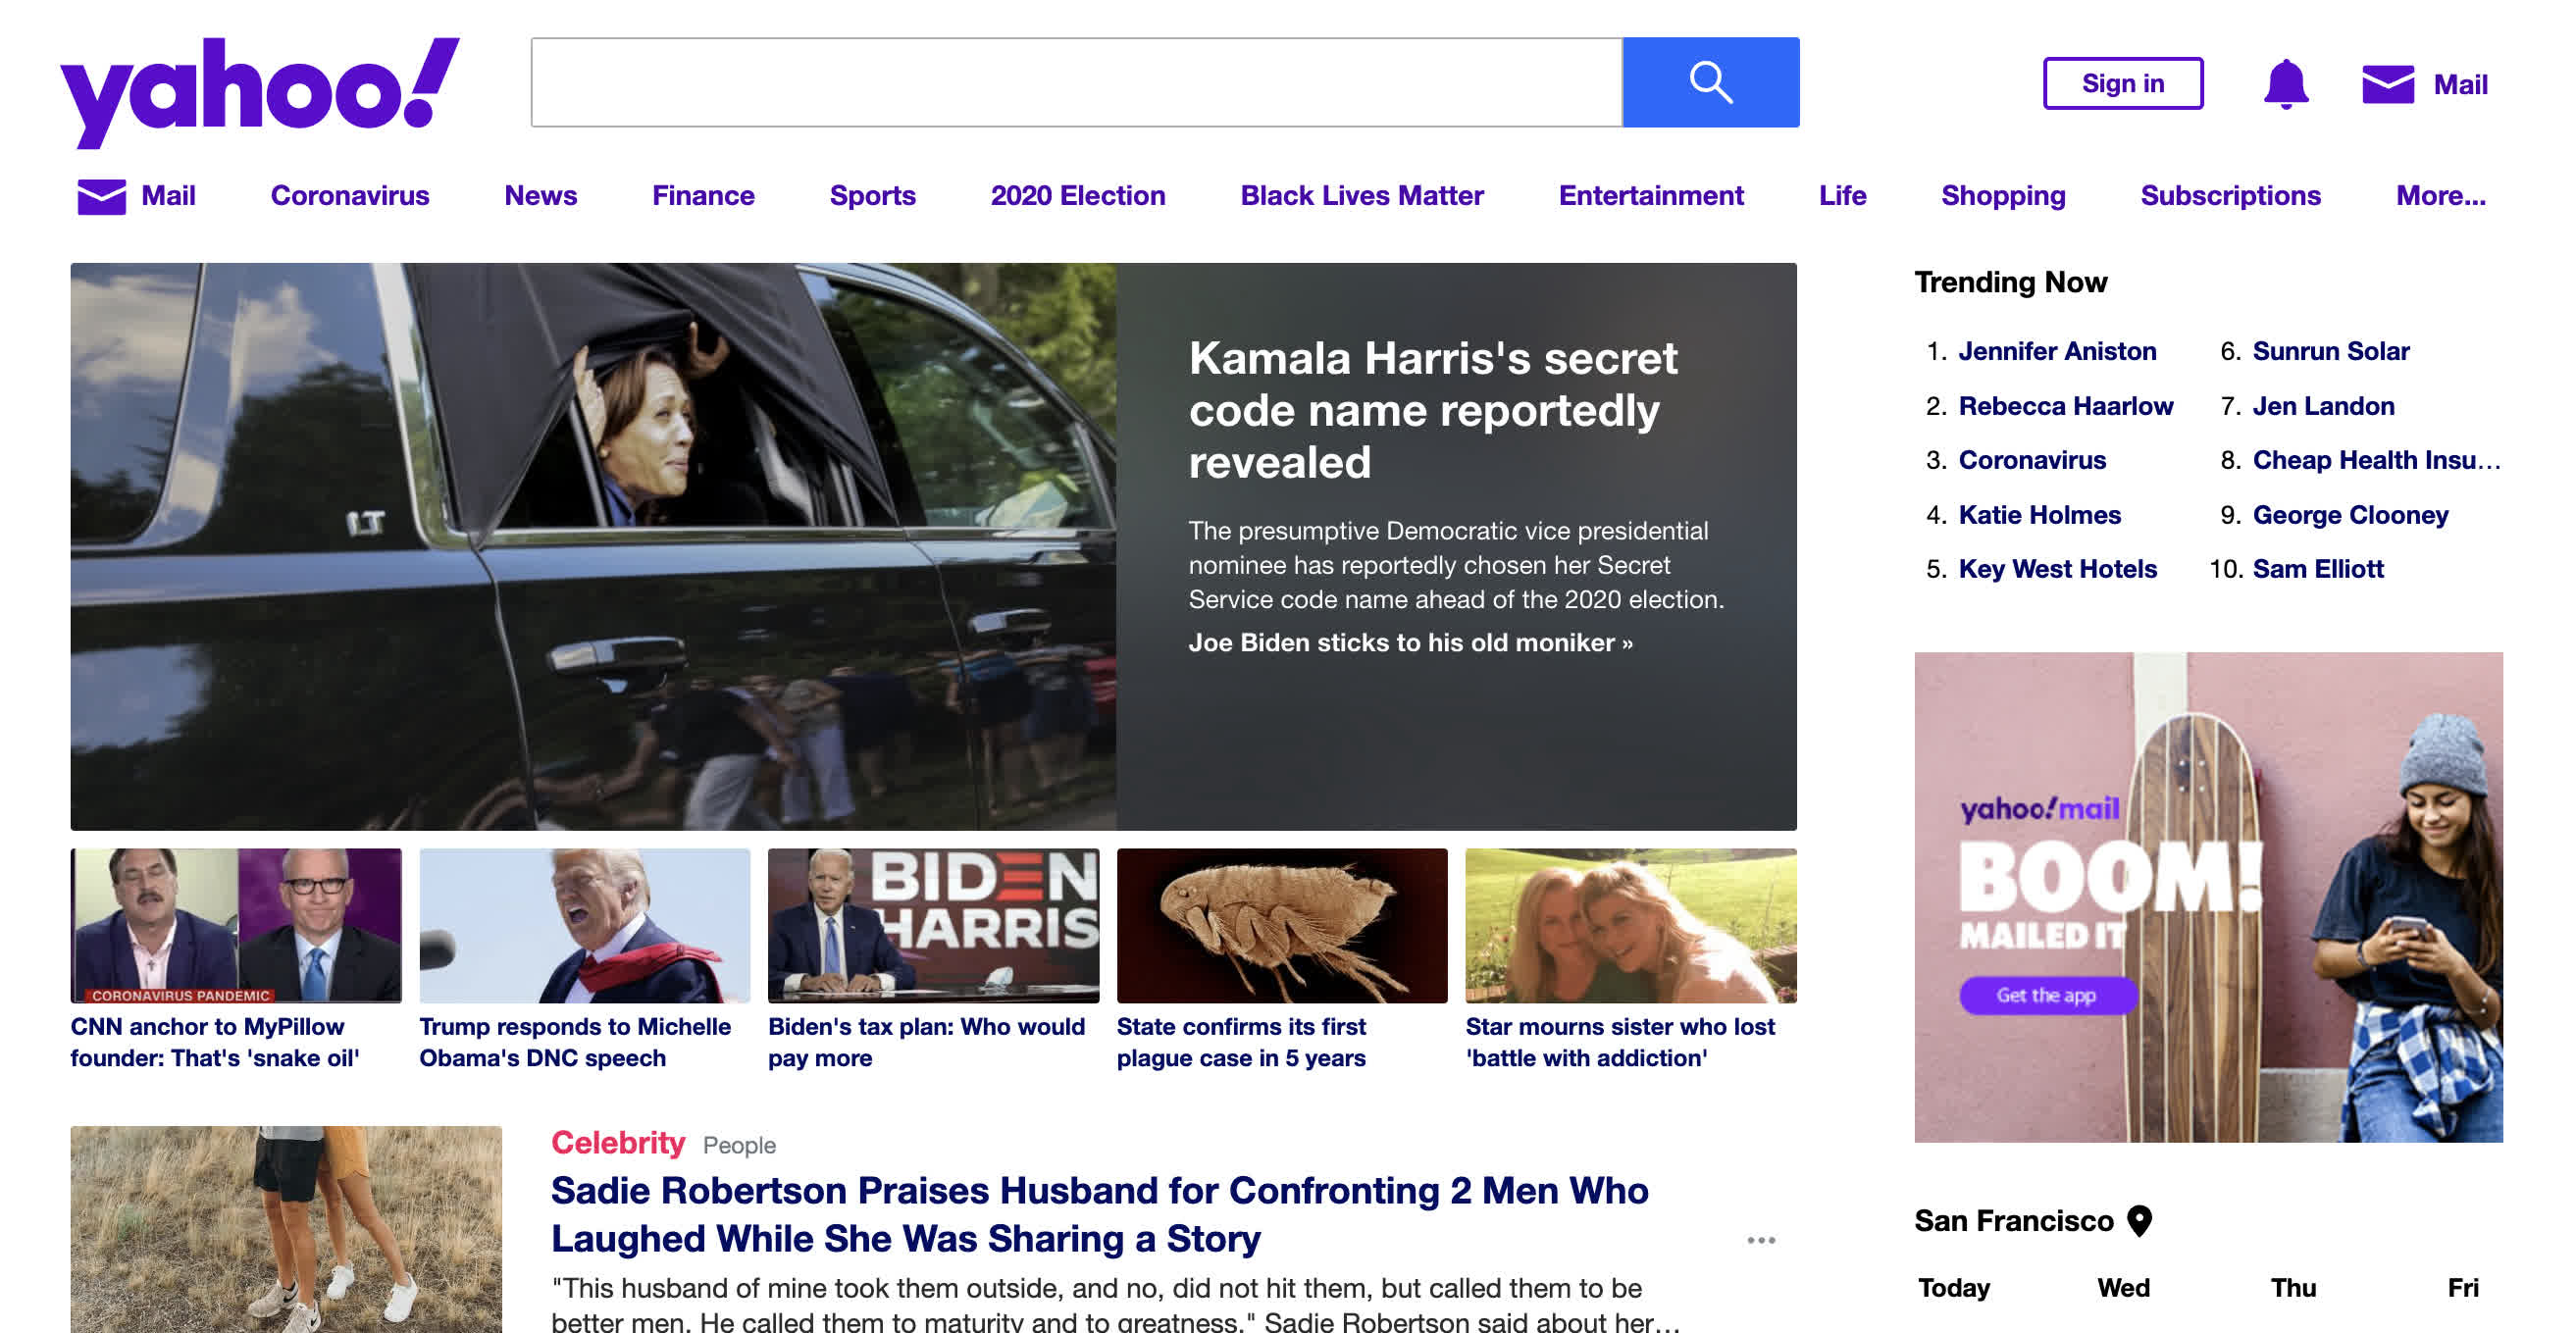The image size is (2576, 1333).
Task: Select Thu in the weather forecast
Action: click(x=2293, y=1287)
